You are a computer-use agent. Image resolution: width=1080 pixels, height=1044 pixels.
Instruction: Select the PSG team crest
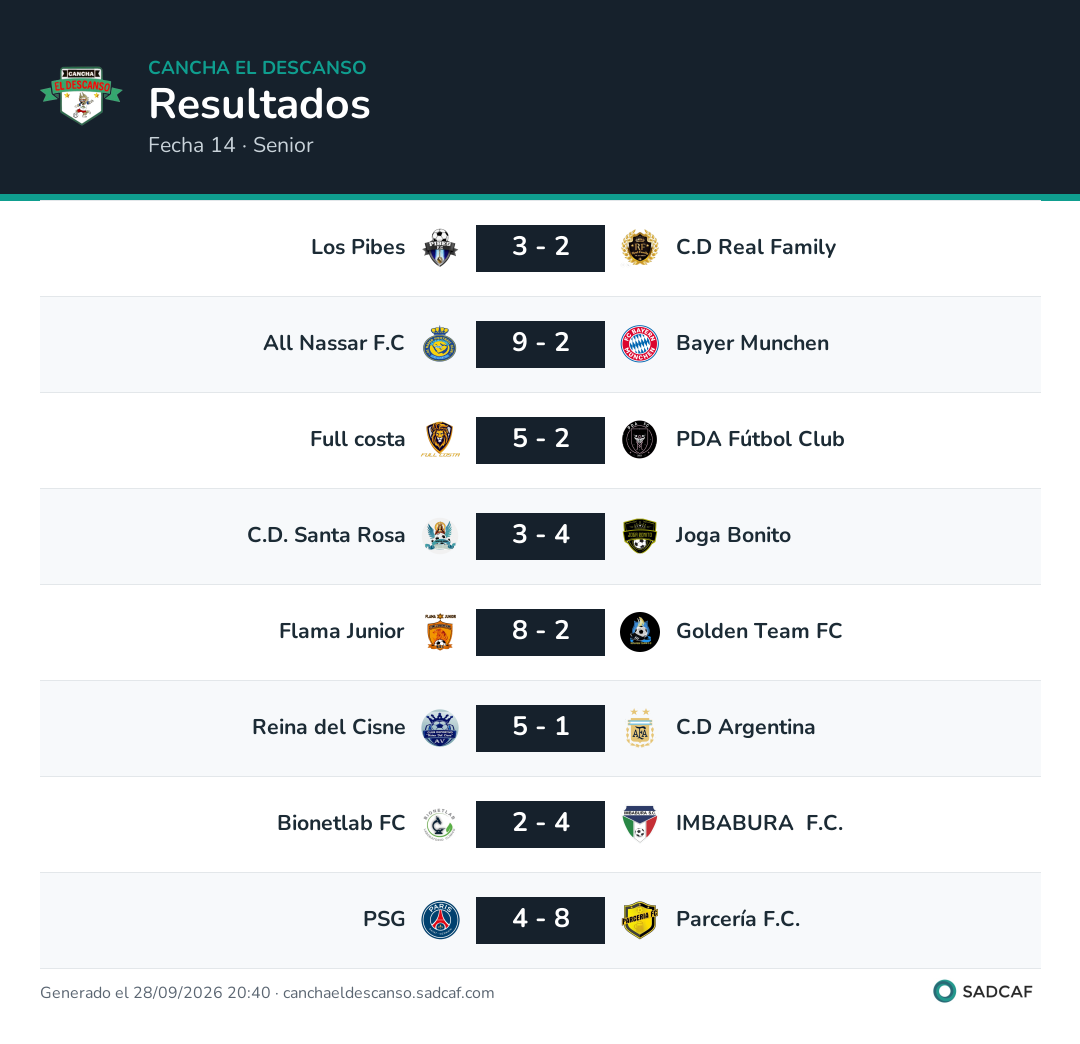(439, 920)
